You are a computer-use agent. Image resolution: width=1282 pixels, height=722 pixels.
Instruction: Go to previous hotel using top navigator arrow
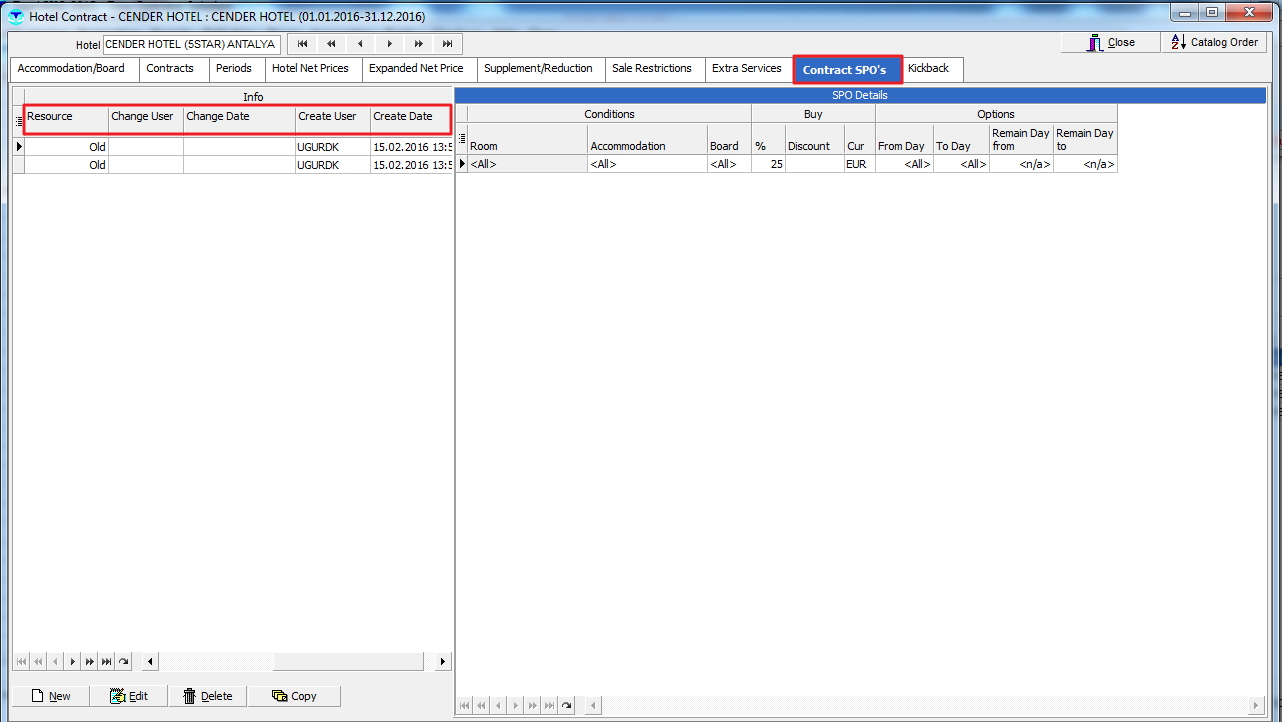360,44
